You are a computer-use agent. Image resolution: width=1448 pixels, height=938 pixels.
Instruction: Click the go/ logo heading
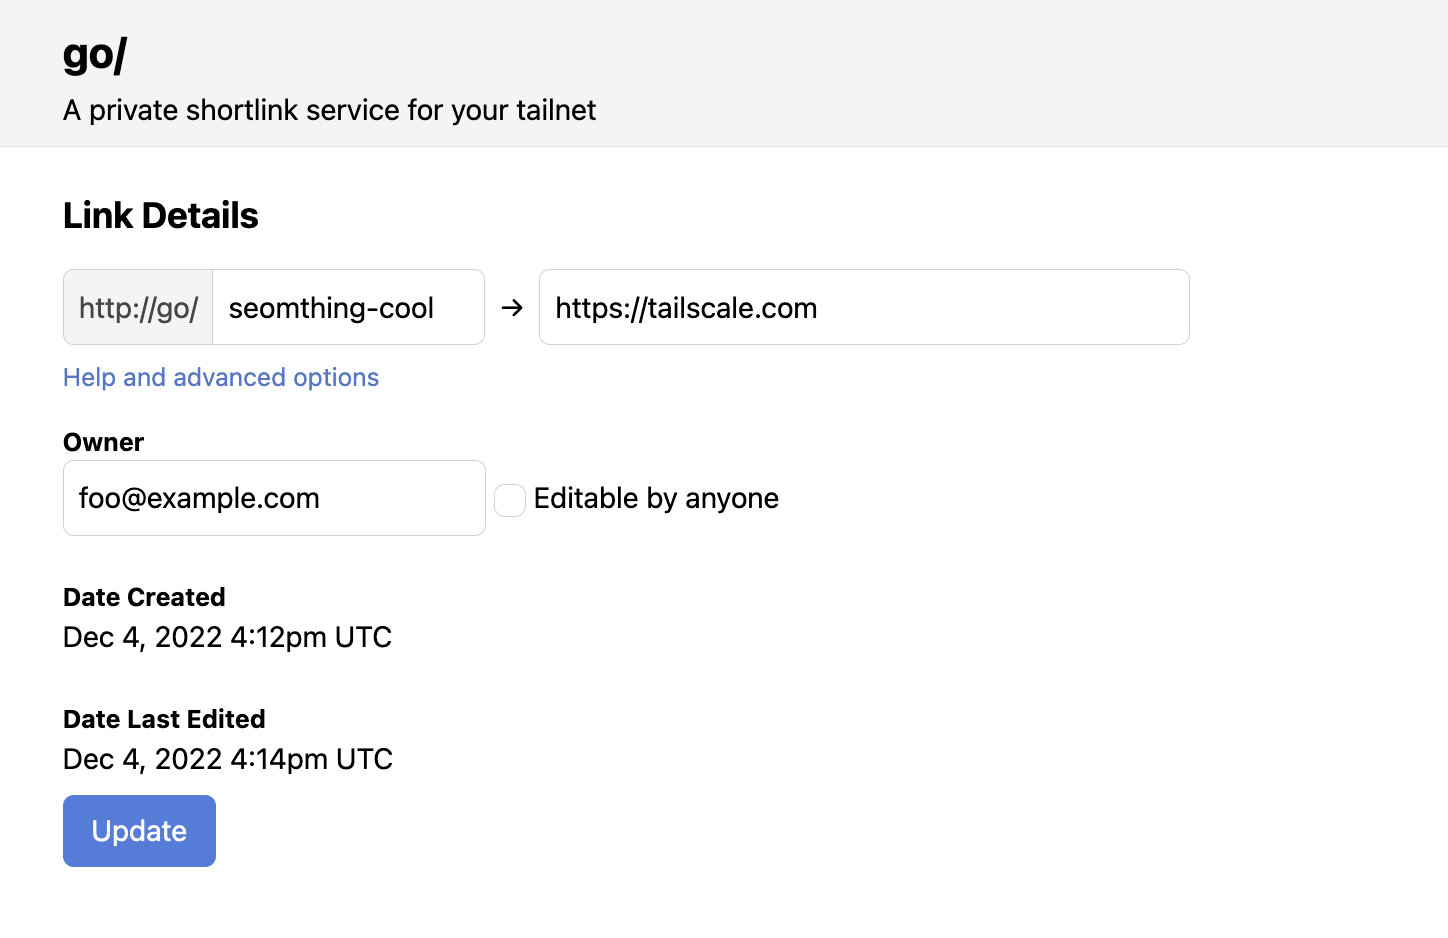click(x=95, y=54)
